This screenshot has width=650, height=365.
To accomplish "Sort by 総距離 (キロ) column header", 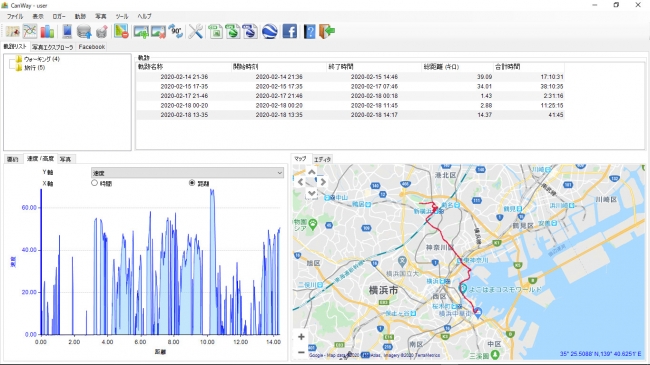I will (x=457, y=67).
